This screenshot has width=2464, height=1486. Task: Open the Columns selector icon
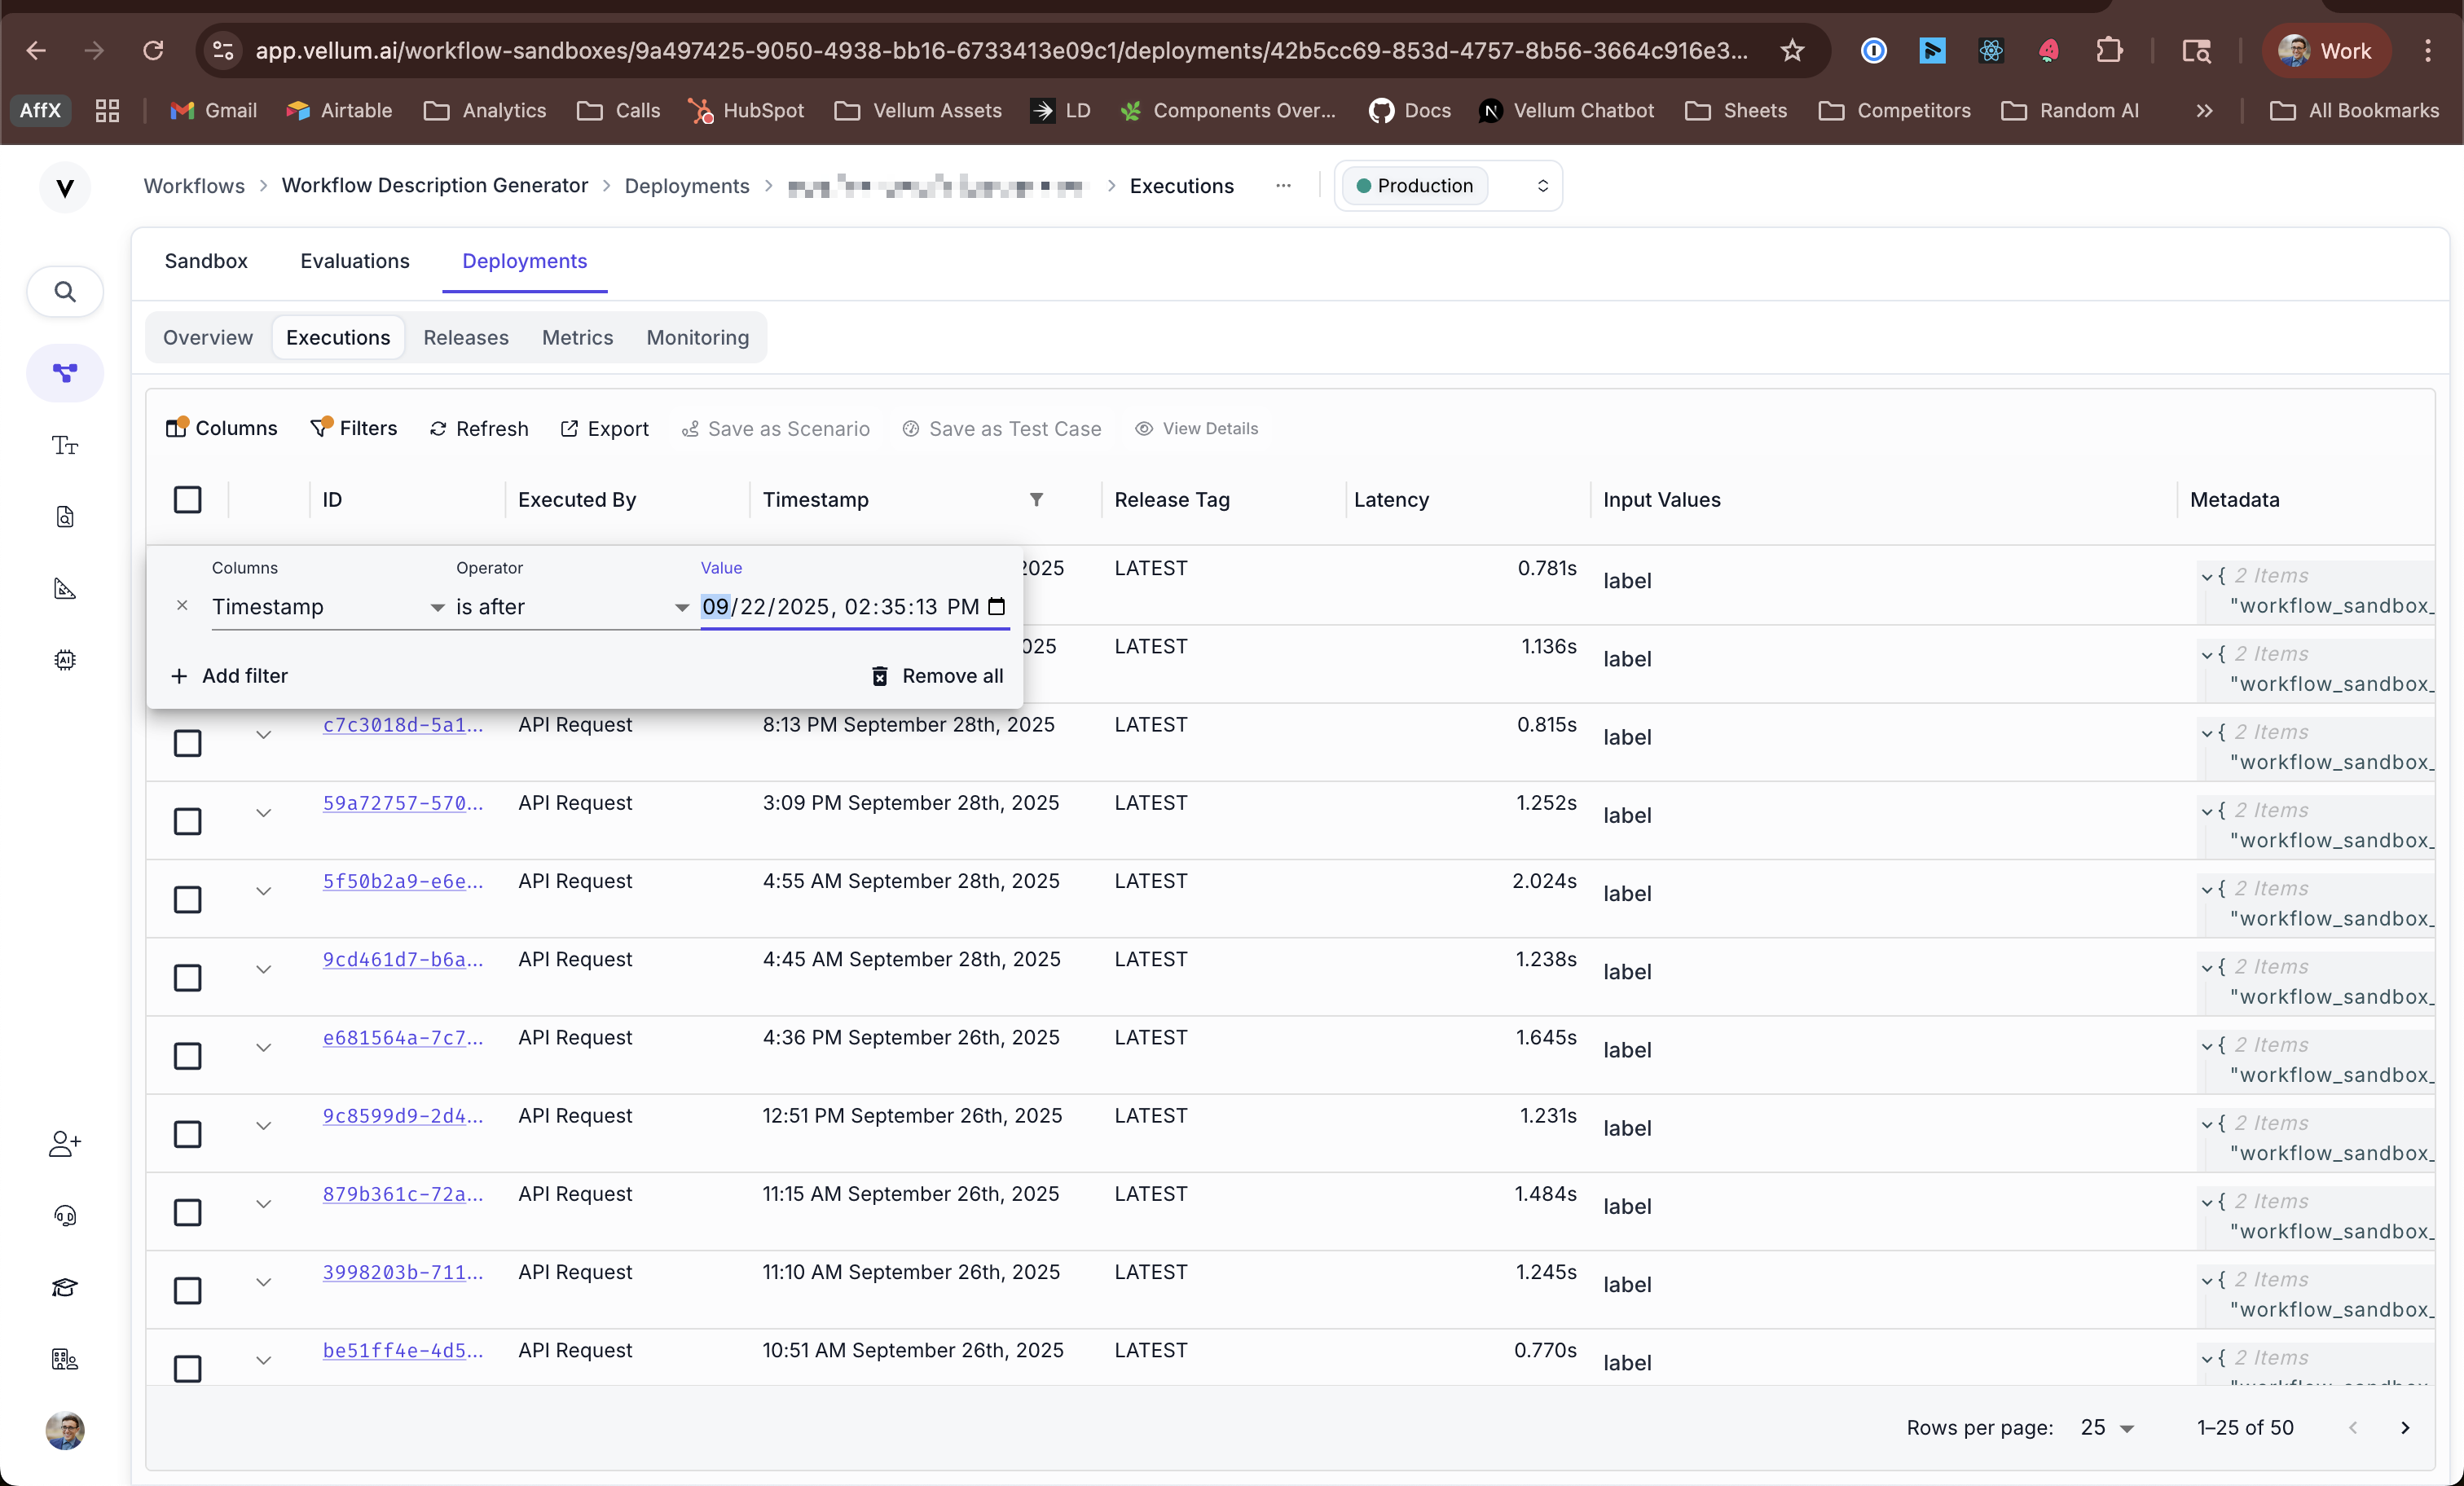176,428
